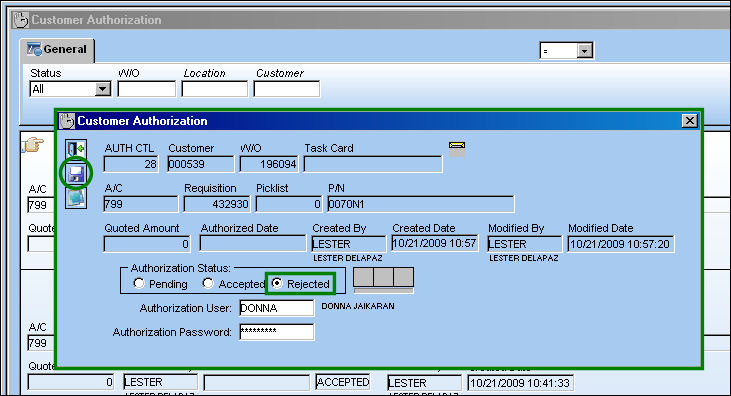Click the Authorization Password field

point(276,332)
